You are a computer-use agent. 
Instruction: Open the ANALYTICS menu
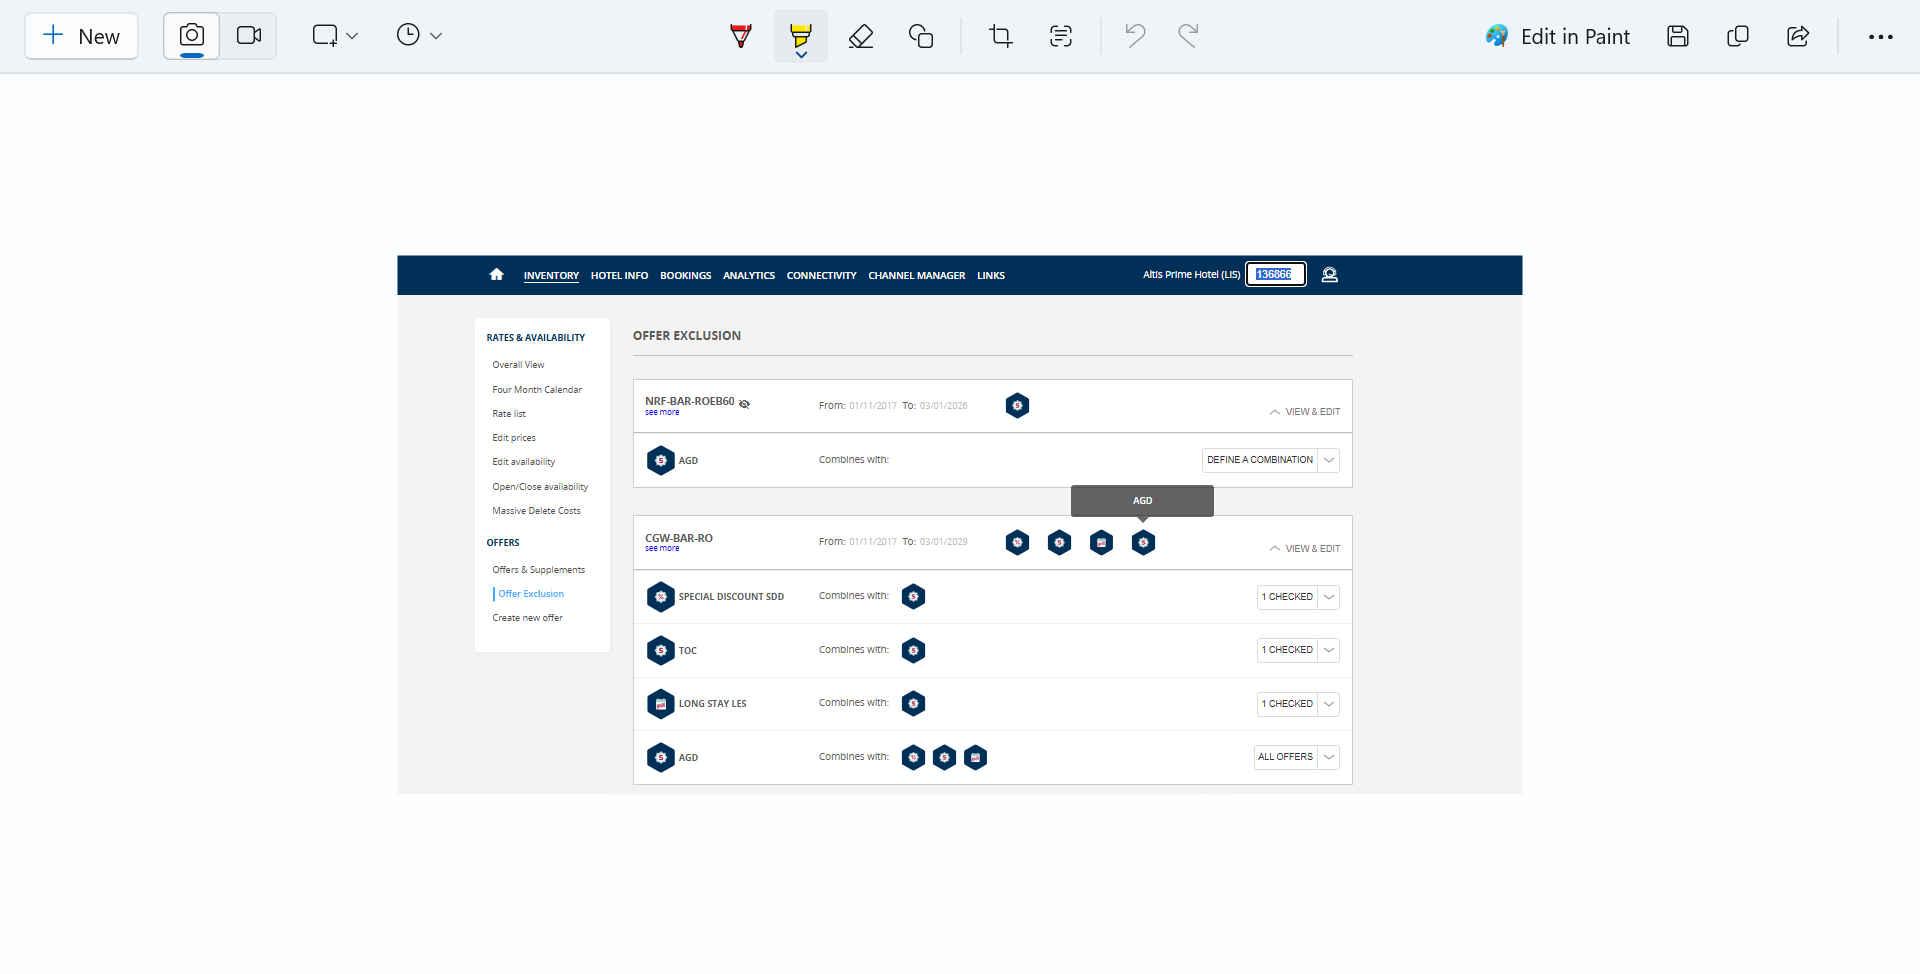[749, 276]
